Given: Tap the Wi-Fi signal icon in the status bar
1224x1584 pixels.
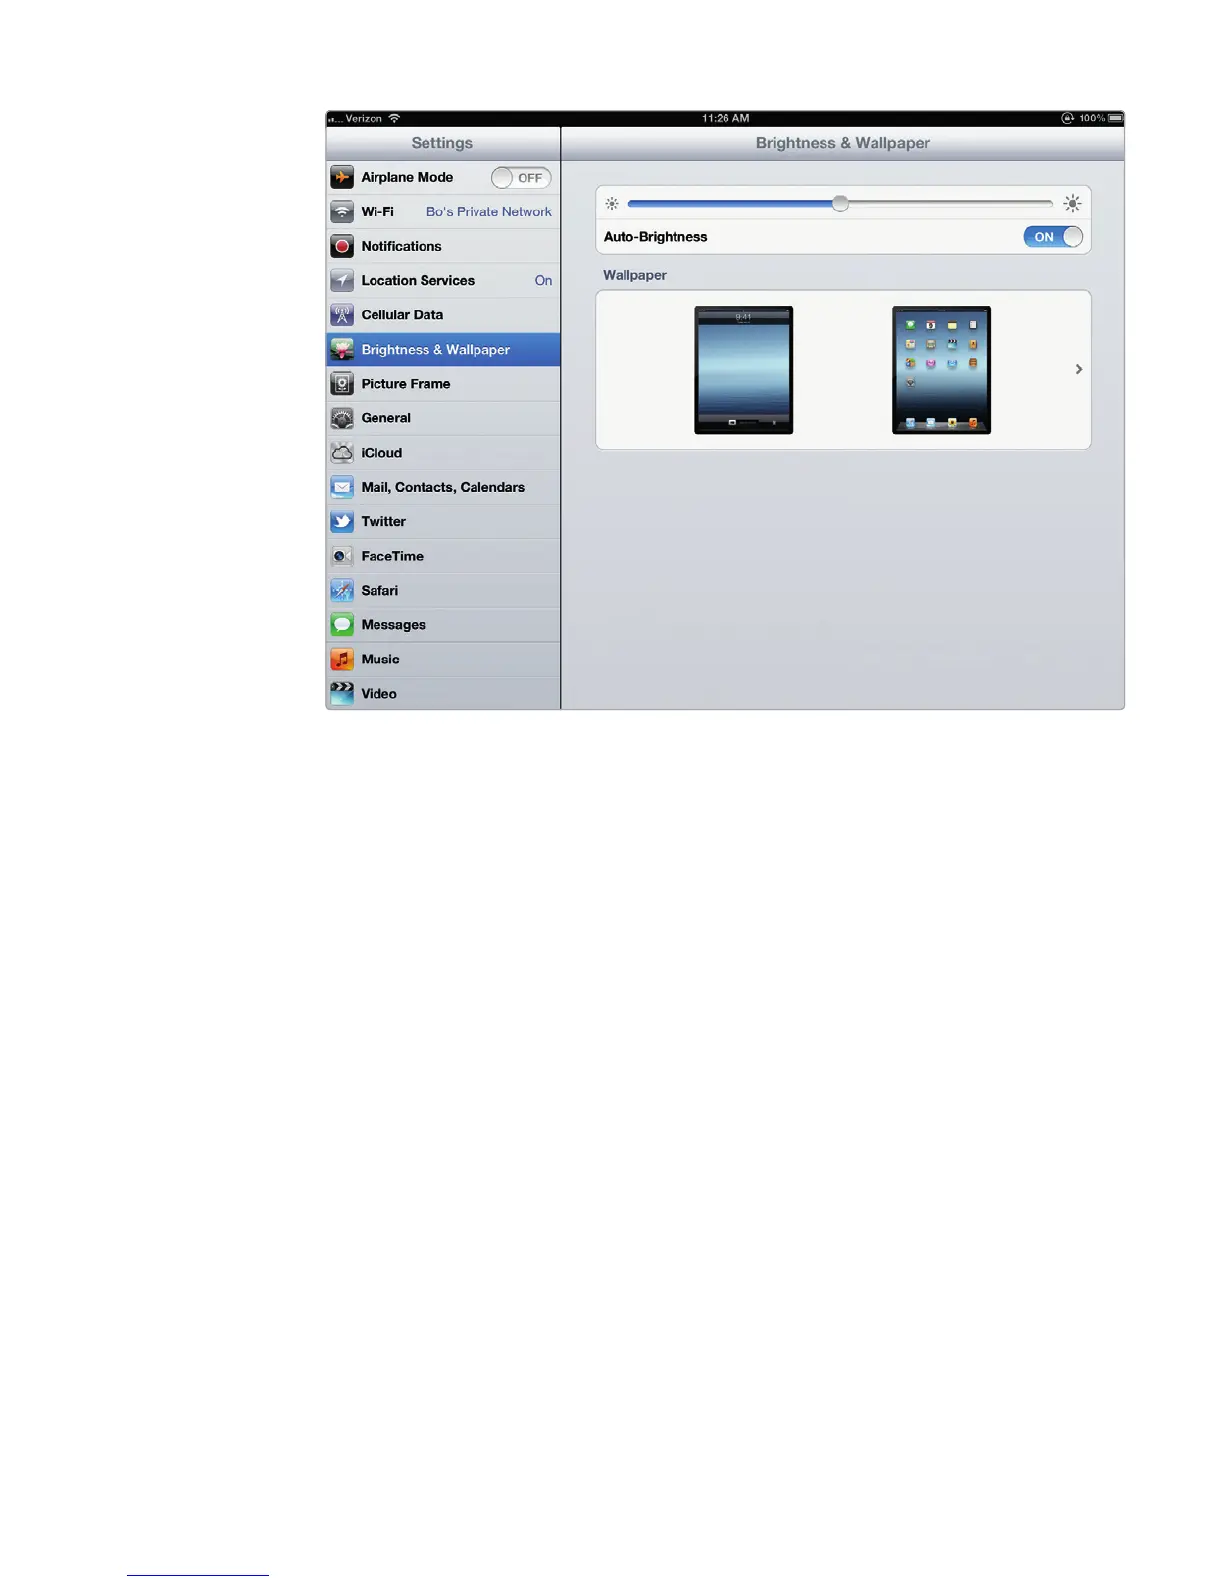Looking at the screenshot, I should tap(394, 118).
